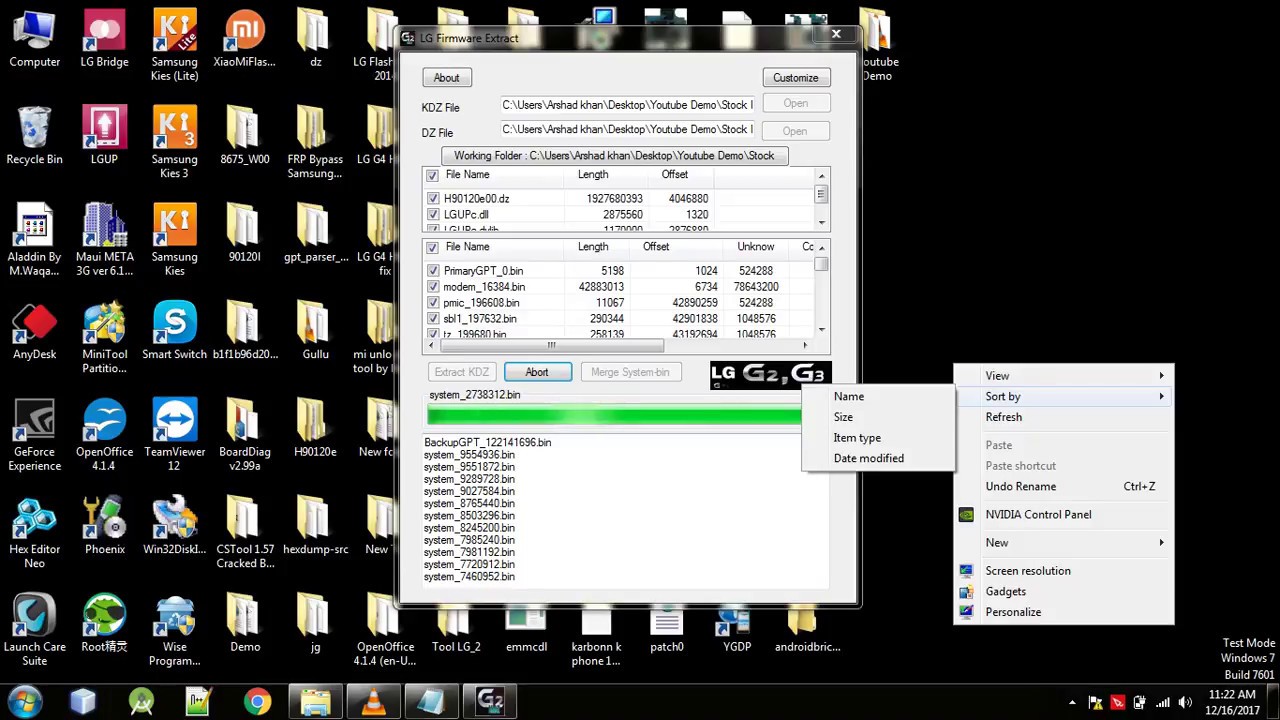Select the OpenOffice 4.1.4 icon
Image resolution: width=1280 pixels, height=720 pixels.
pyautogui.click(x=104, y=436)
